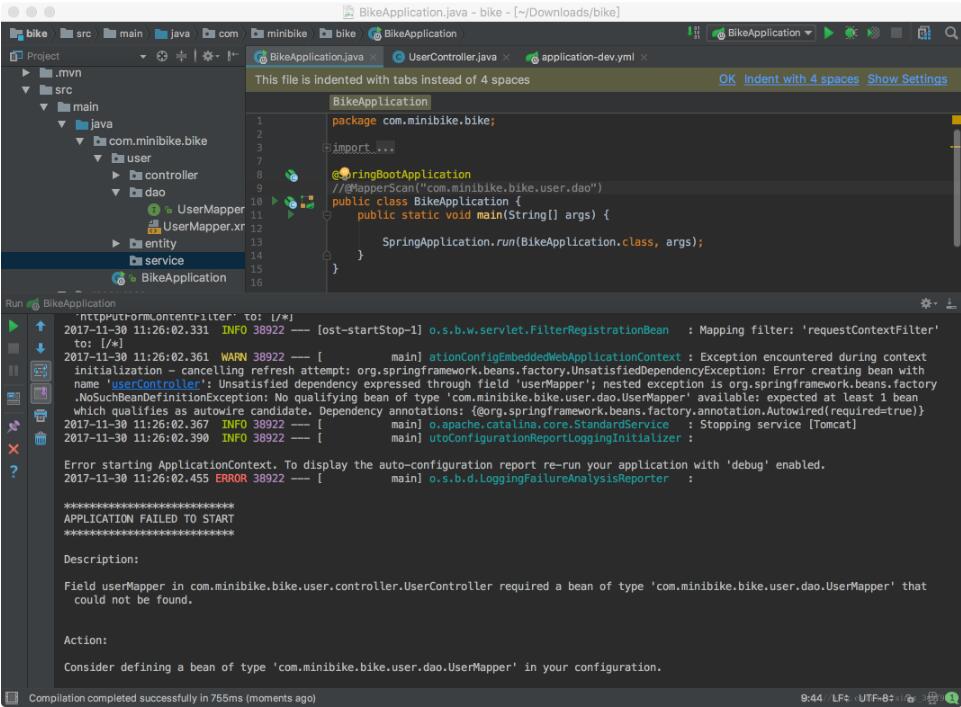Click the search magnifier icon at top right

[949, 33]
